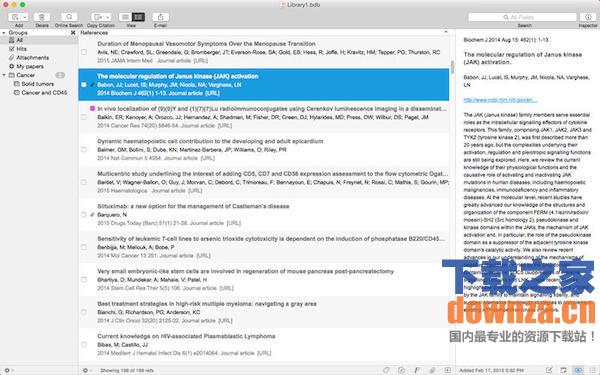Click the attachment pencil icon on Janus kinase row

[92, 85]
